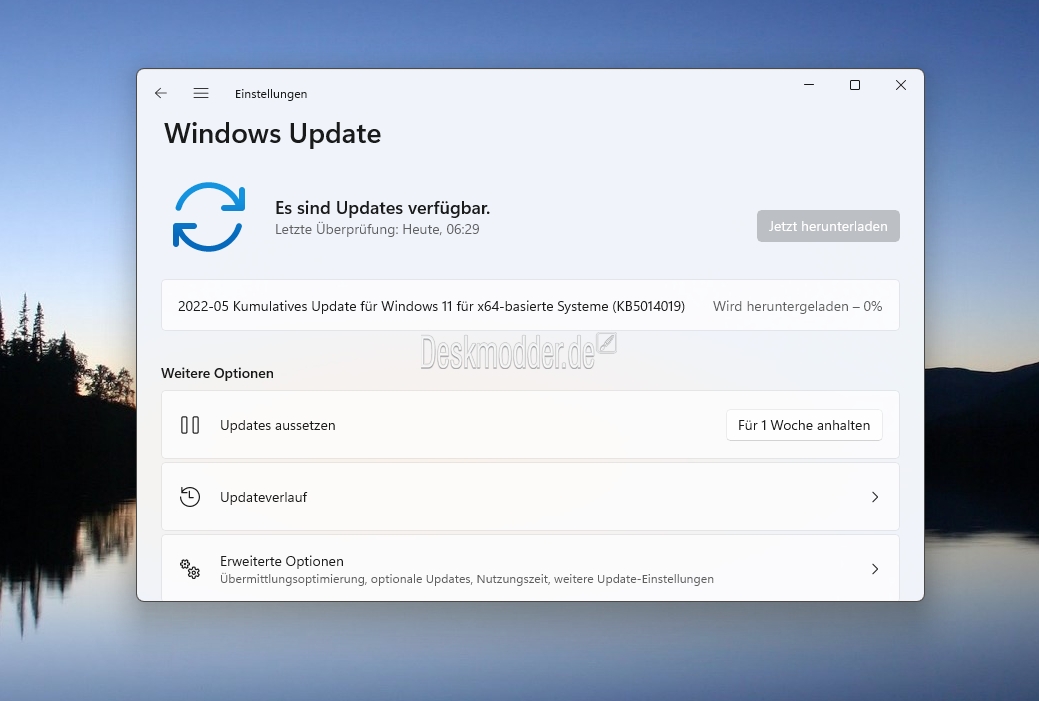Open the hamburger navigation menu
This screenshot has height=701, width=1039.
click(201, 93)
